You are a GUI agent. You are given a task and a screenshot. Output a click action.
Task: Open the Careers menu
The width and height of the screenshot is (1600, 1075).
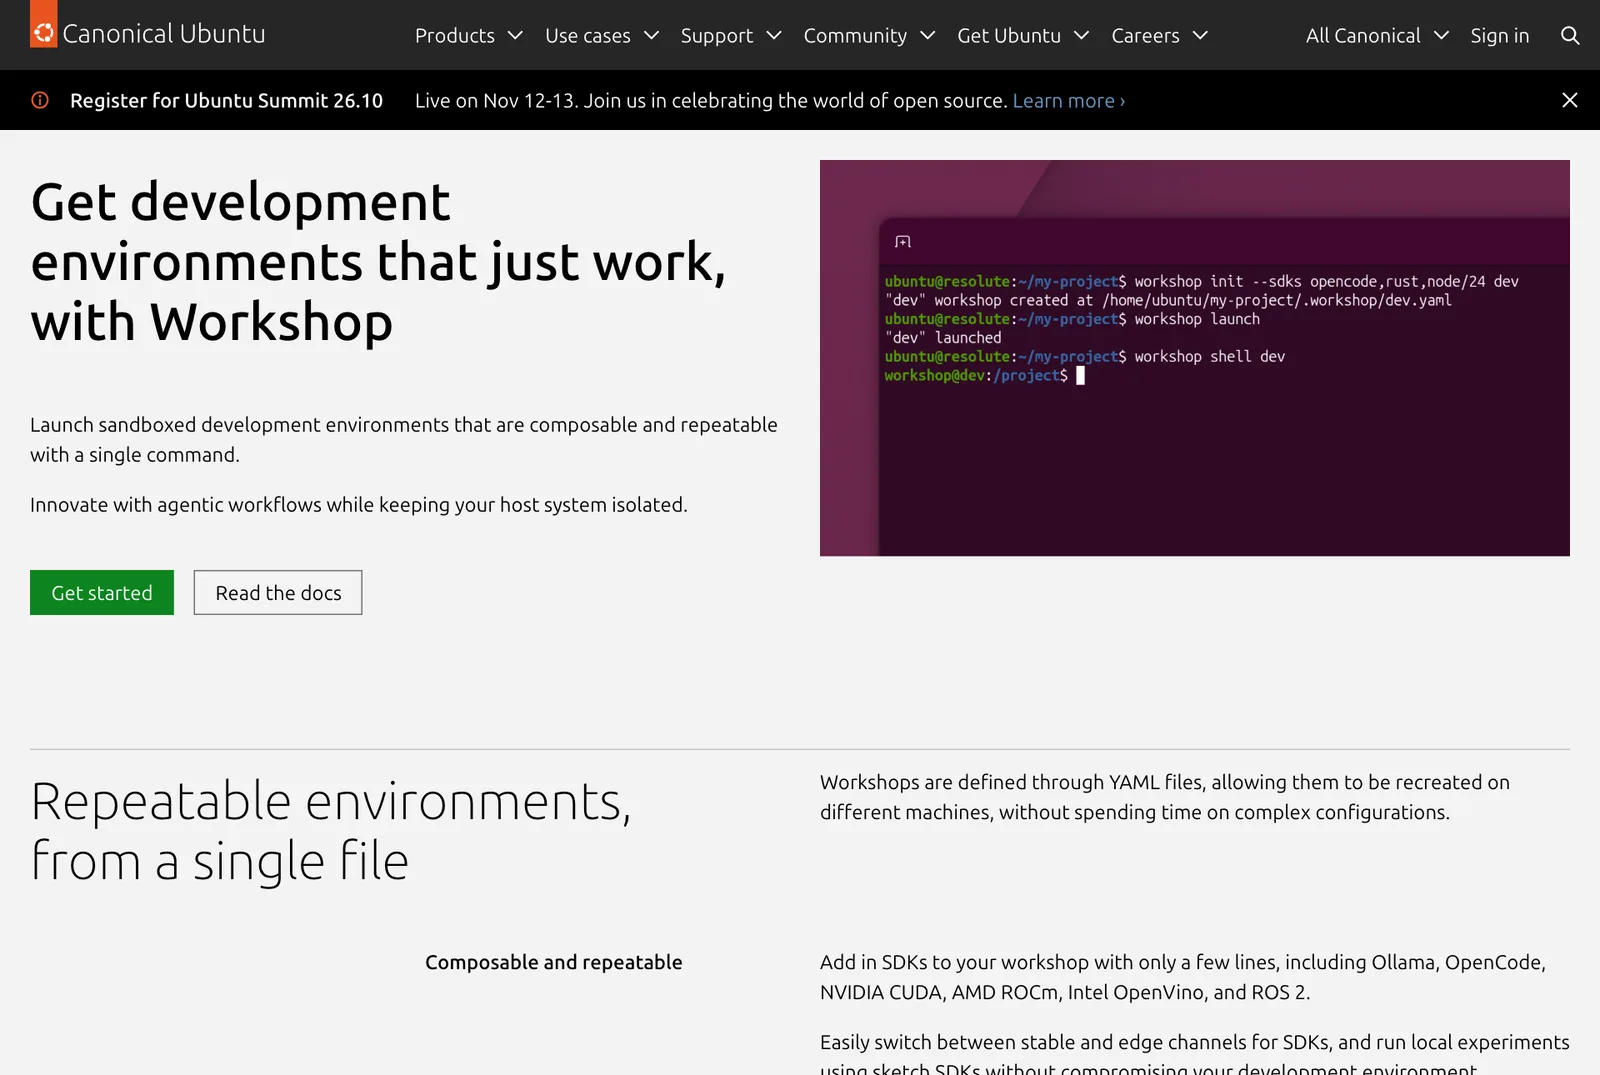point(1160,35)
